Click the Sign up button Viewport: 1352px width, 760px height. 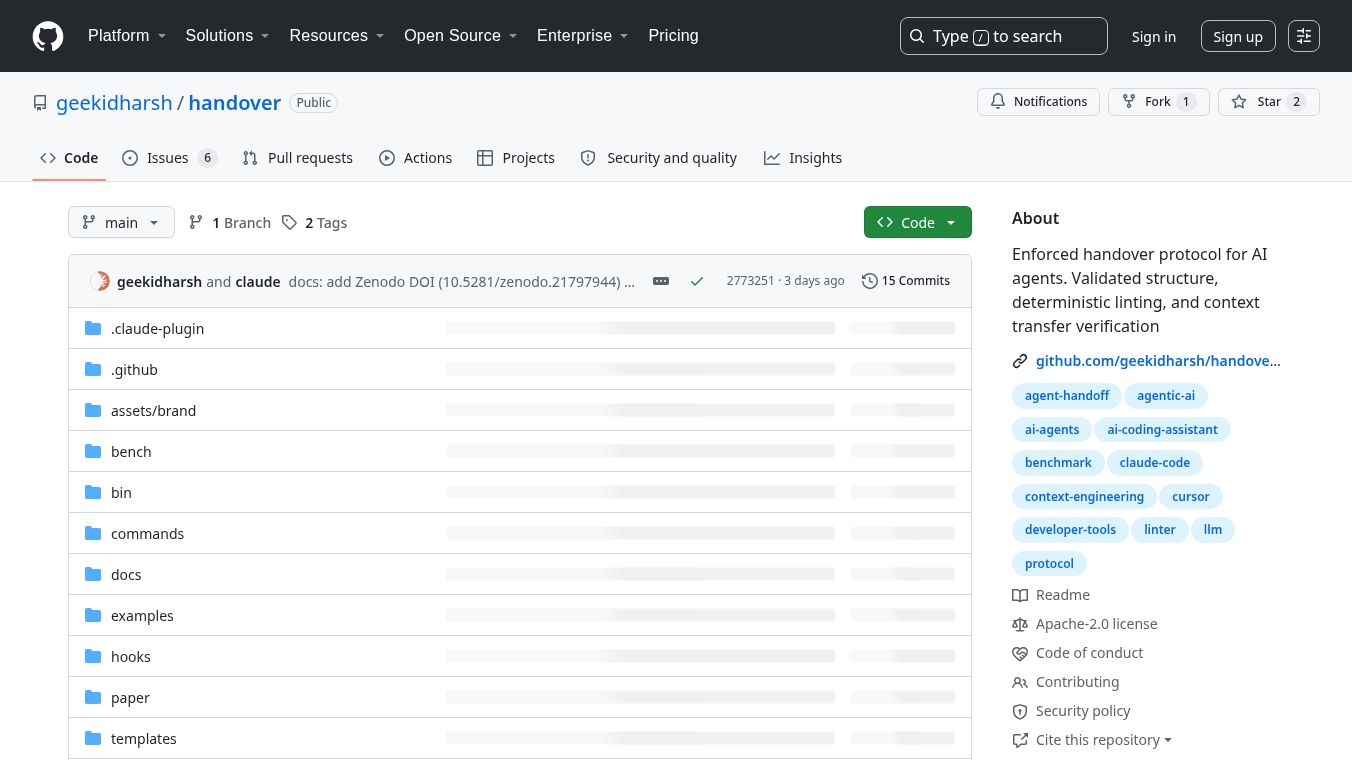1238,37
